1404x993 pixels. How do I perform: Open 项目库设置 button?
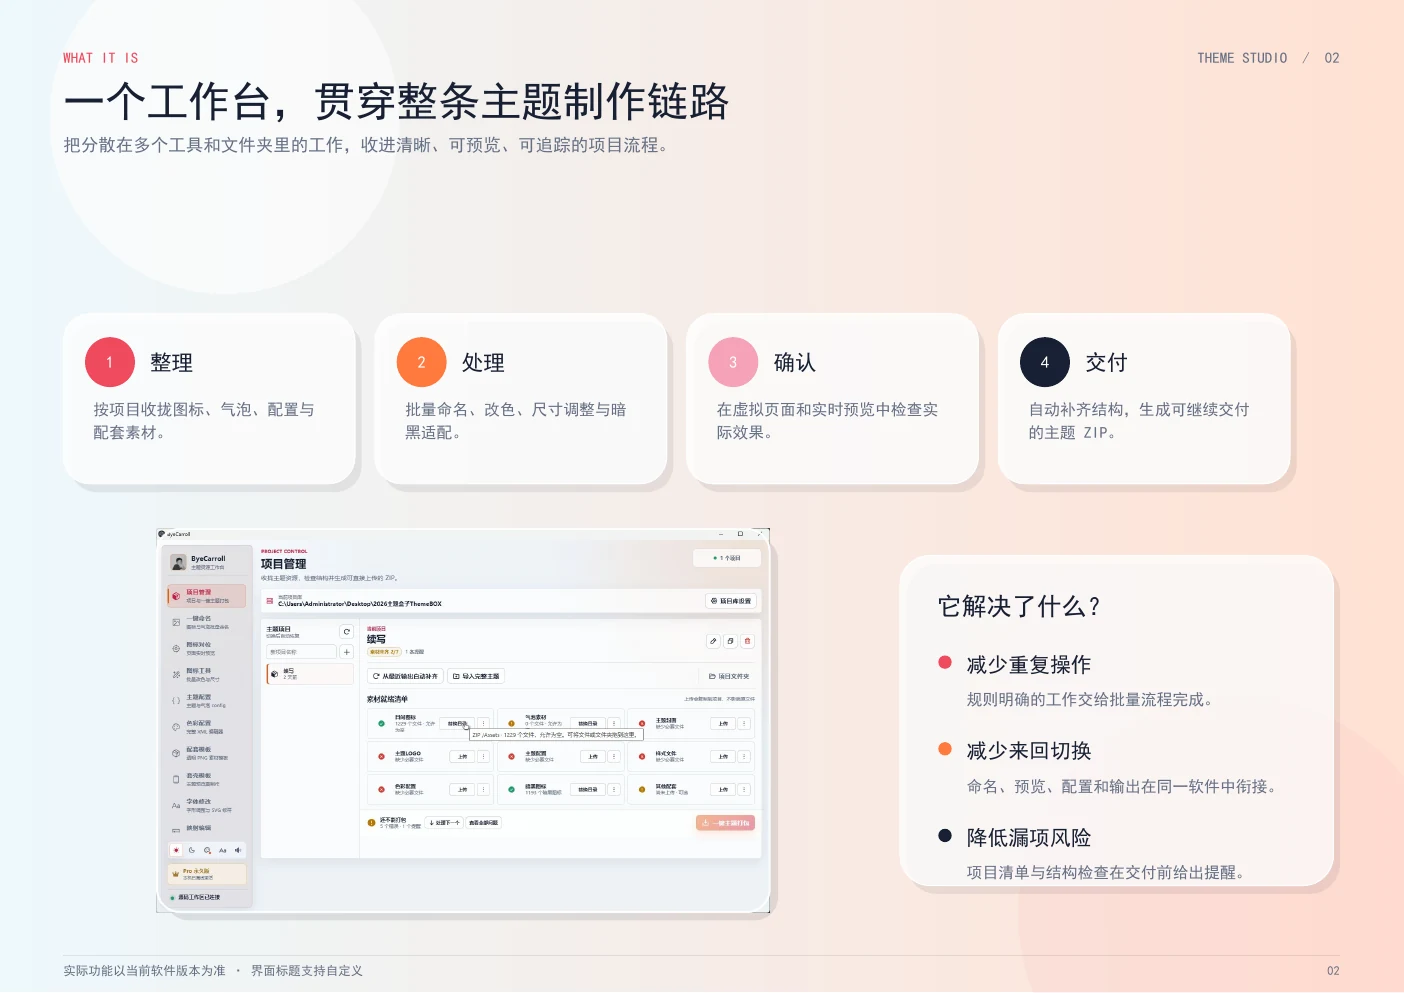click(x=731, y=601)
